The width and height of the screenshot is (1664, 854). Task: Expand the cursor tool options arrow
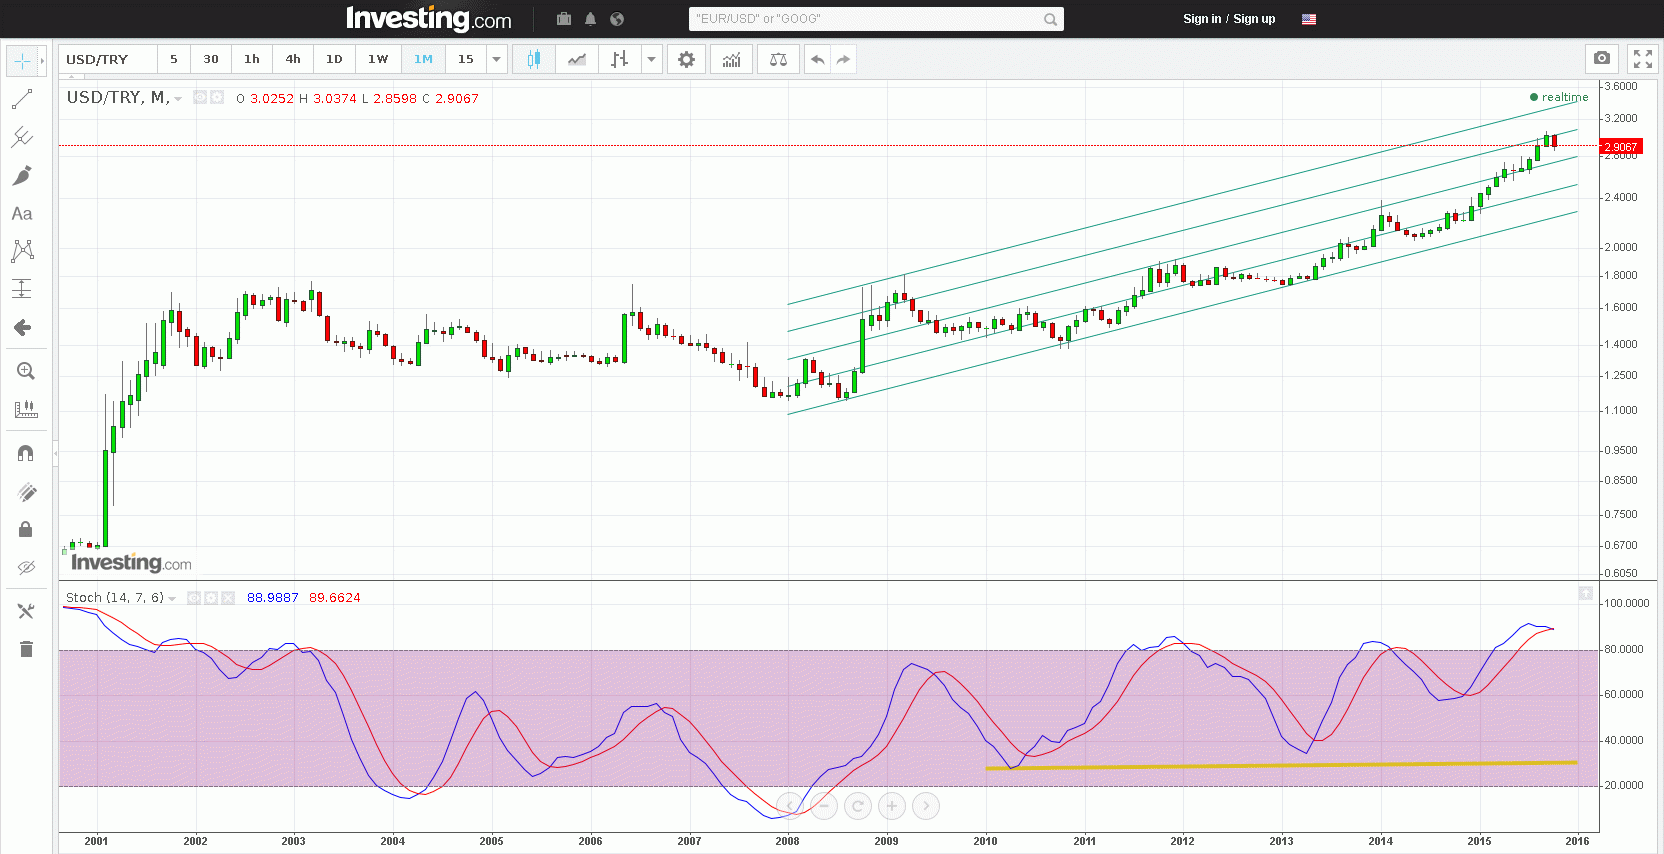42,61
